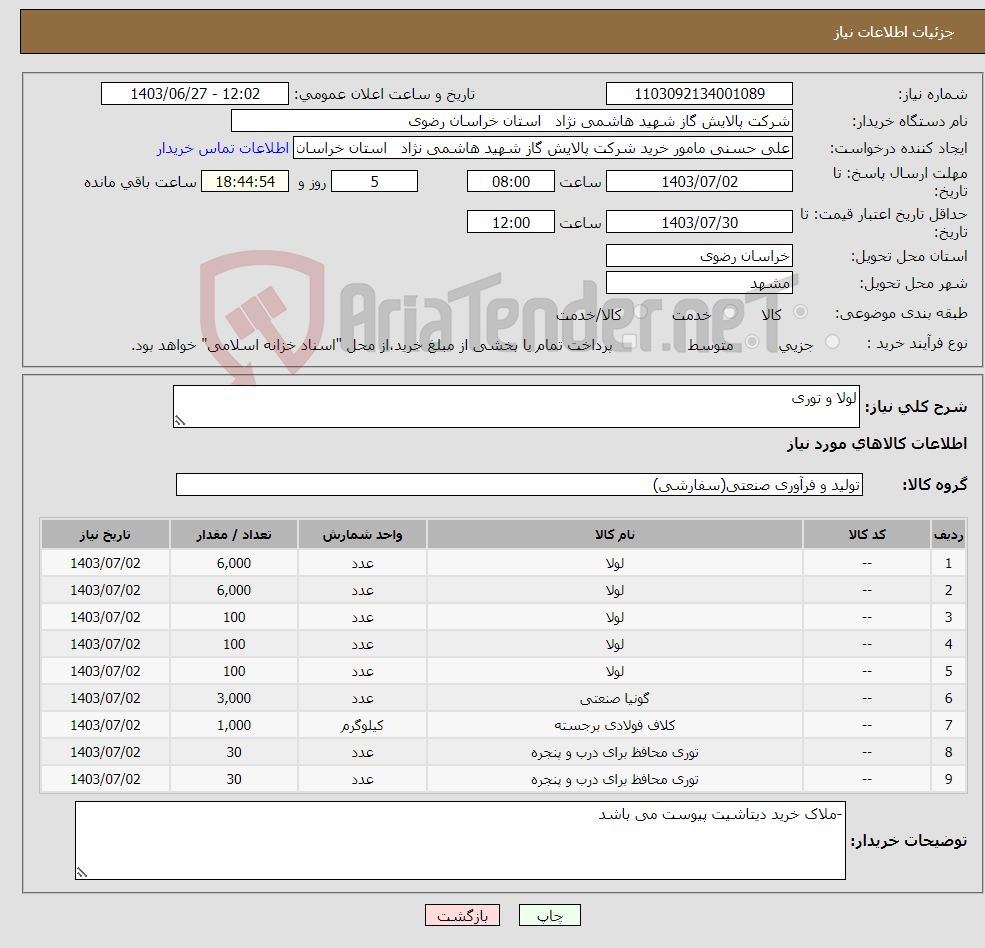Image resolution: width=985 pixels, height=948 pixels.
Task: Toggle the Islamic treasury payment checkbox
Action: [x=629, y=342]
